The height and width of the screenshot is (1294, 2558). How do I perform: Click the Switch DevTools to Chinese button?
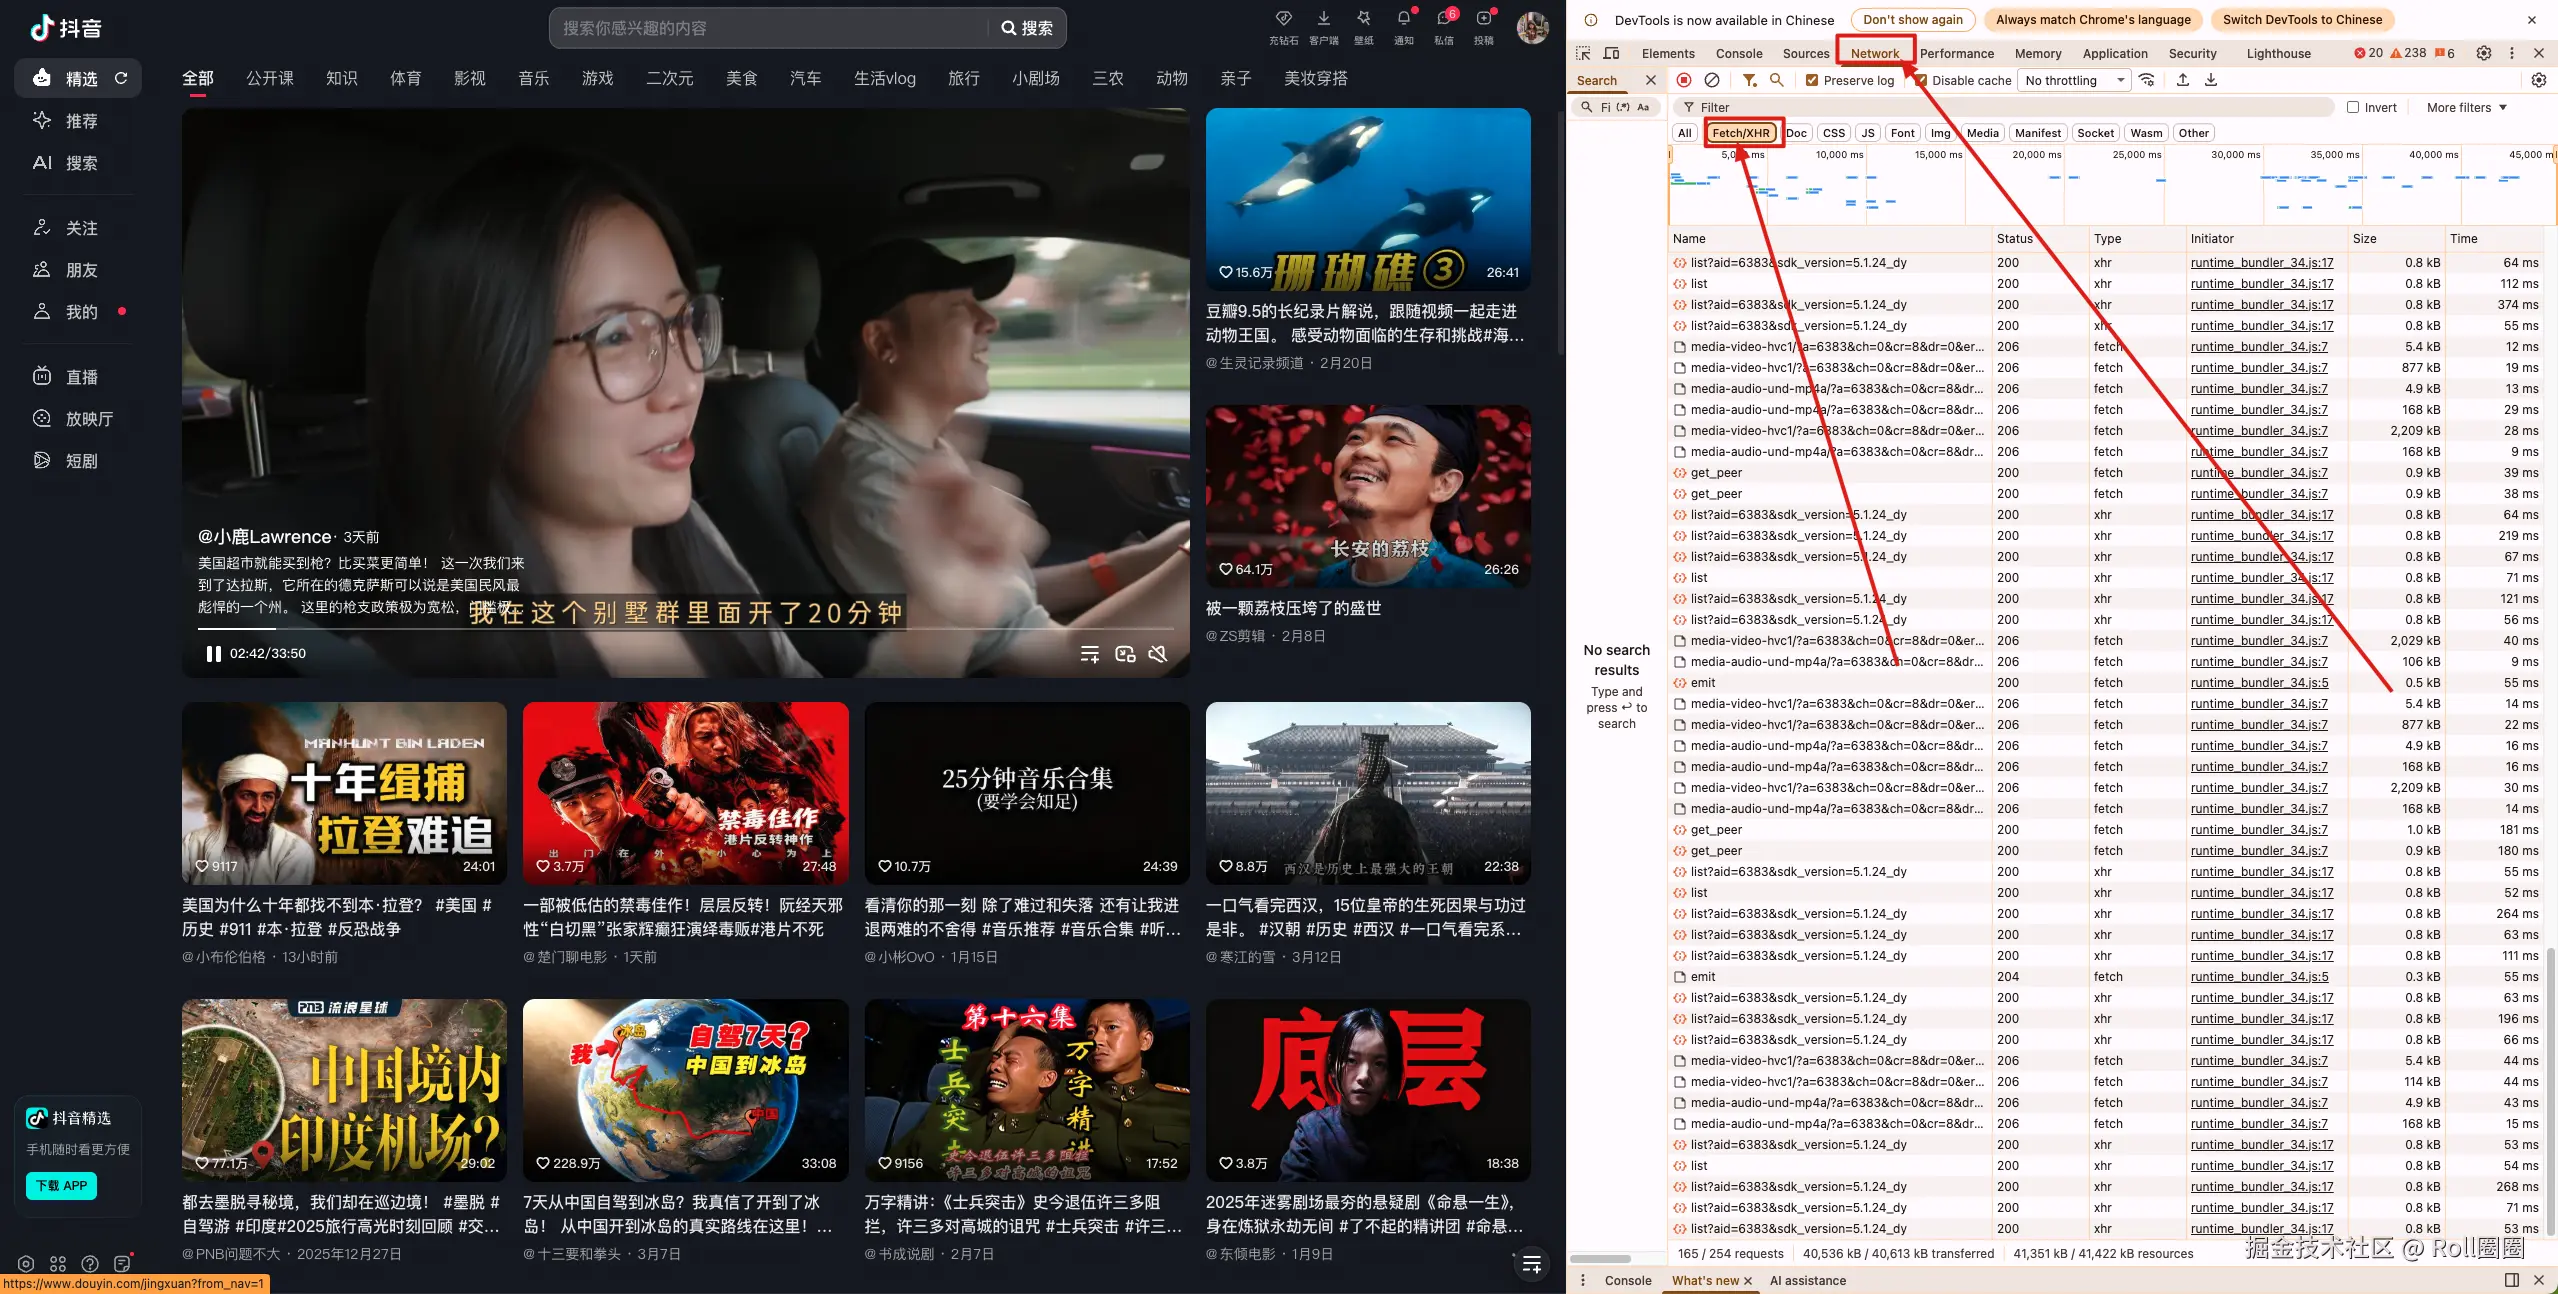pyautogui.click(x=2302, y=19)
